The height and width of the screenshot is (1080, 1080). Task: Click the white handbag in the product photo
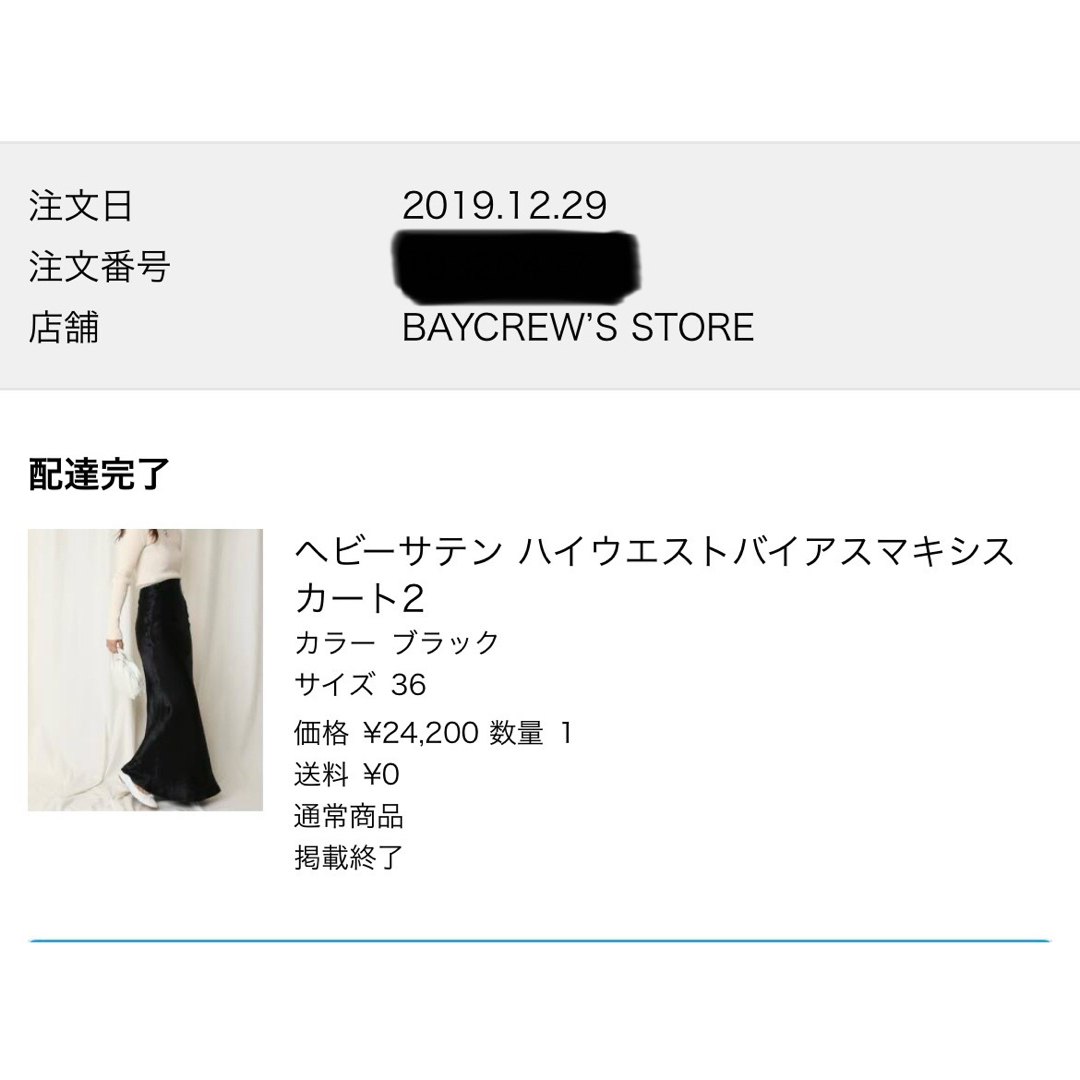[x=128, y=673]
